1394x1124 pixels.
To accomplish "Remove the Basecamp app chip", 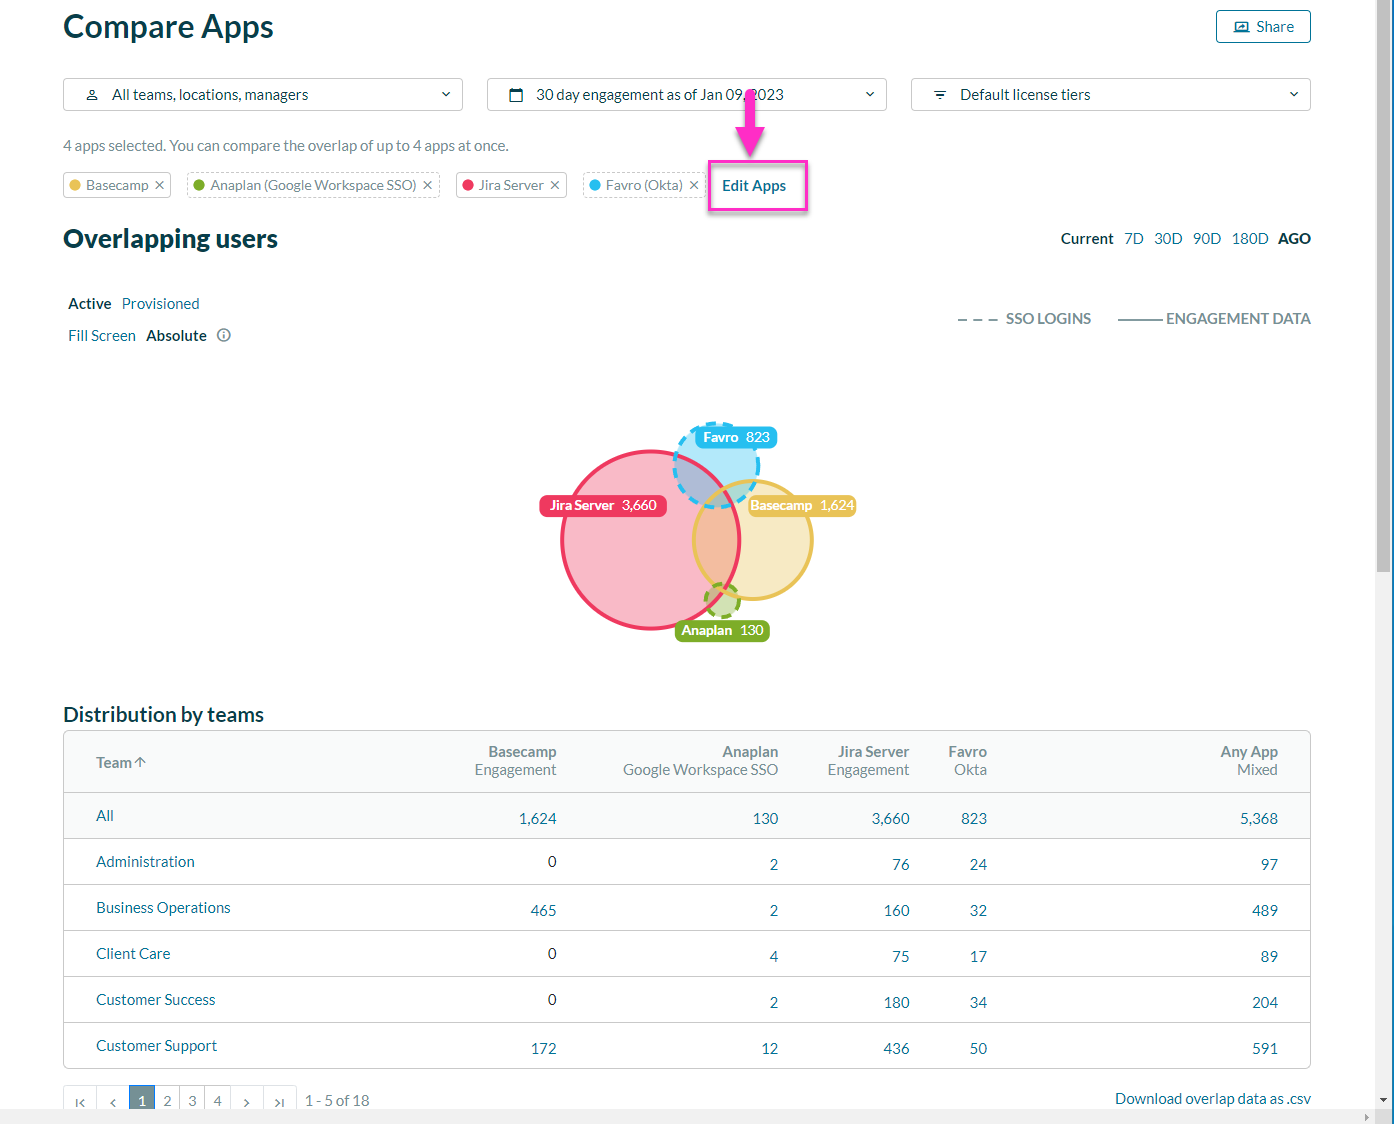I will [x=159, y=185].
